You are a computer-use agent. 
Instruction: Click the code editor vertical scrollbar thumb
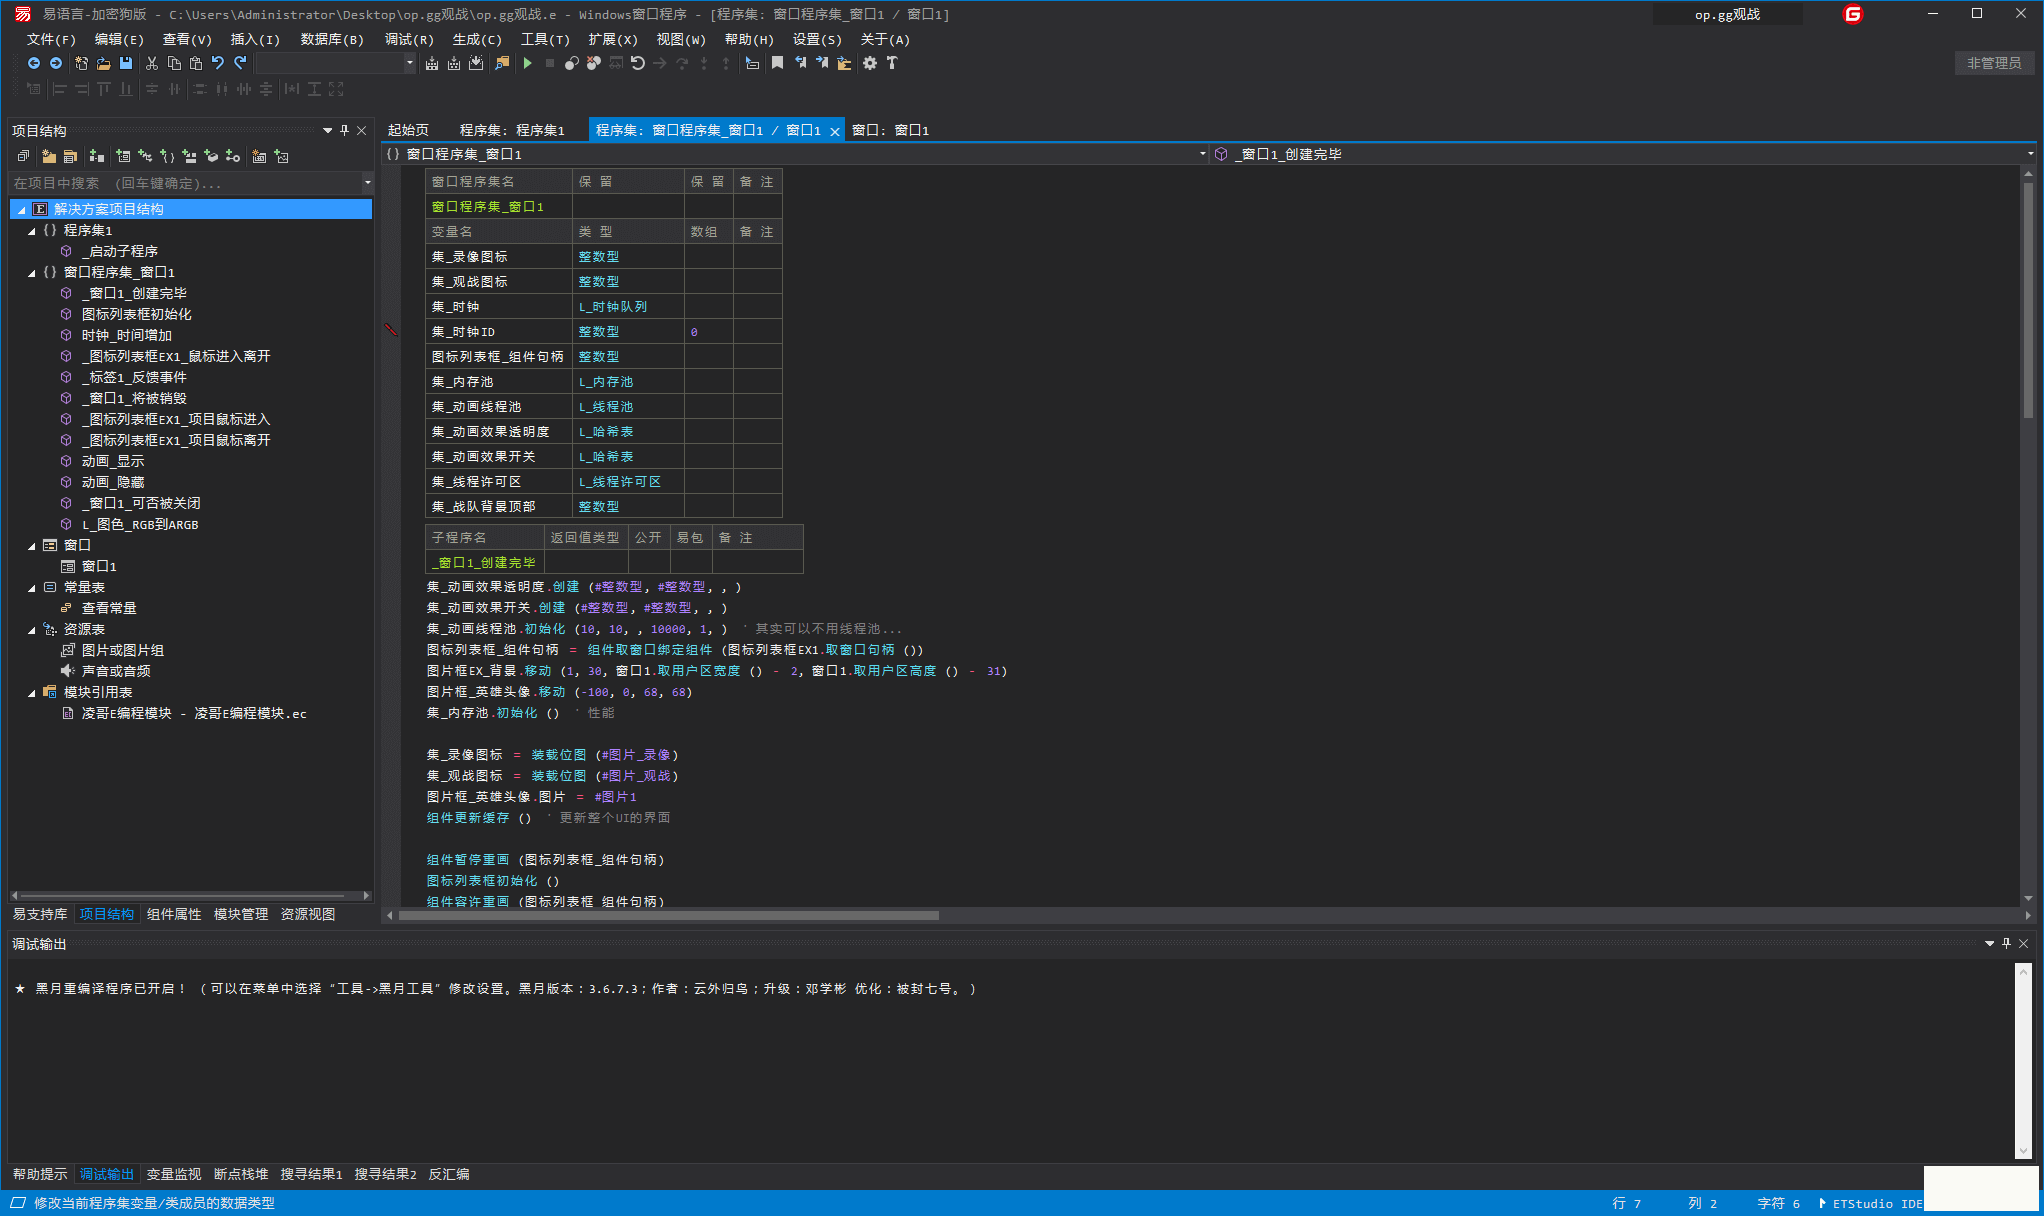2028,300
